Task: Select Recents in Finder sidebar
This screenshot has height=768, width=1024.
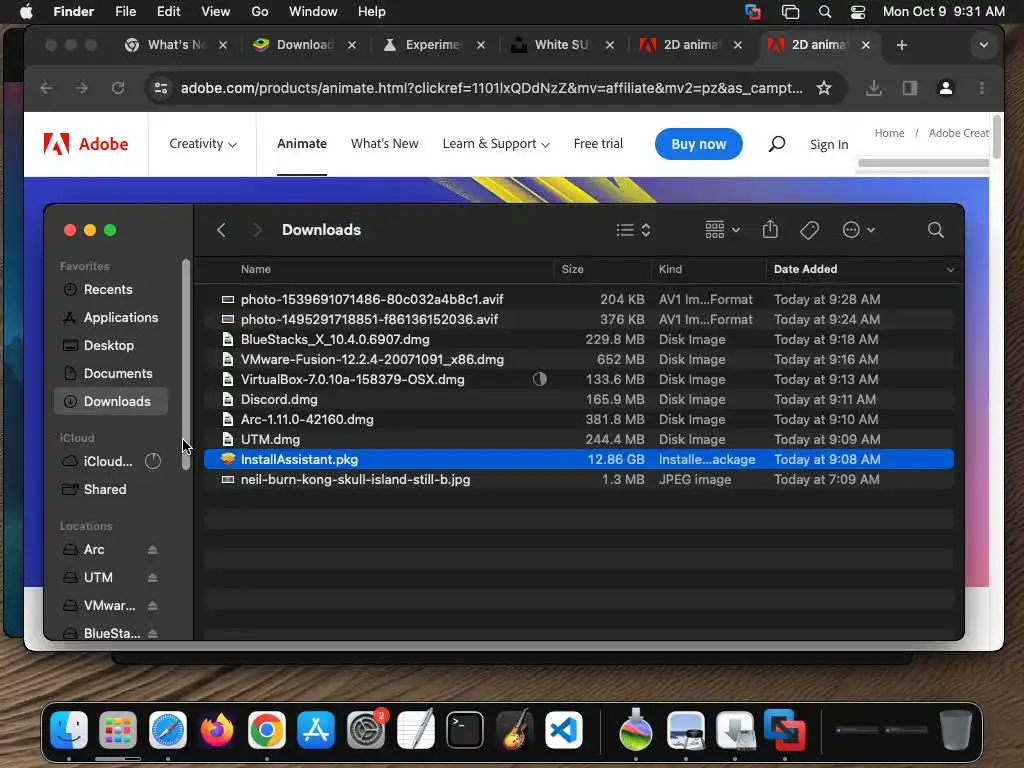Action: pos(111,289)
